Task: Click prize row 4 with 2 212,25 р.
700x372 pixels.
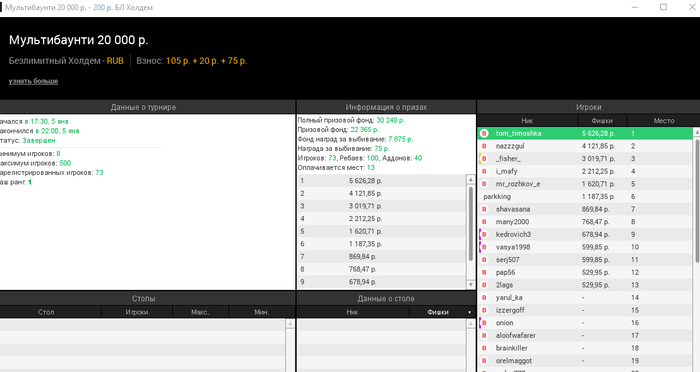Action: click(x=382, y=219)
